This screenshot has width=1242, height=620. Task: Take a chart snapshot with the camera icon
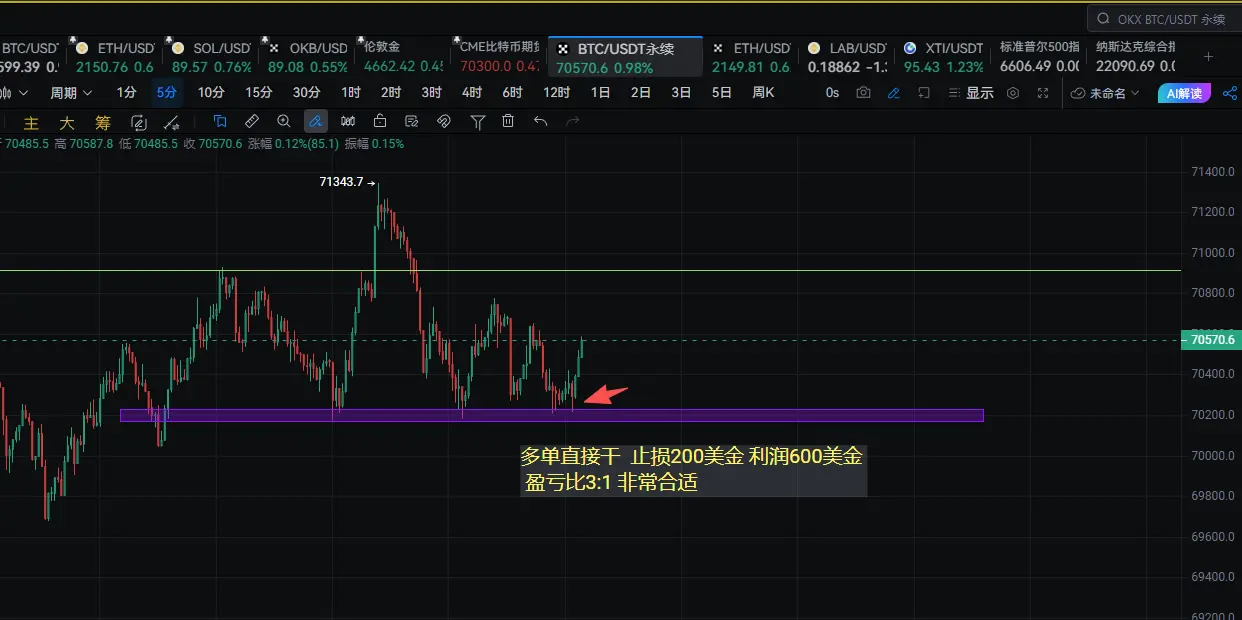(863, 93)
